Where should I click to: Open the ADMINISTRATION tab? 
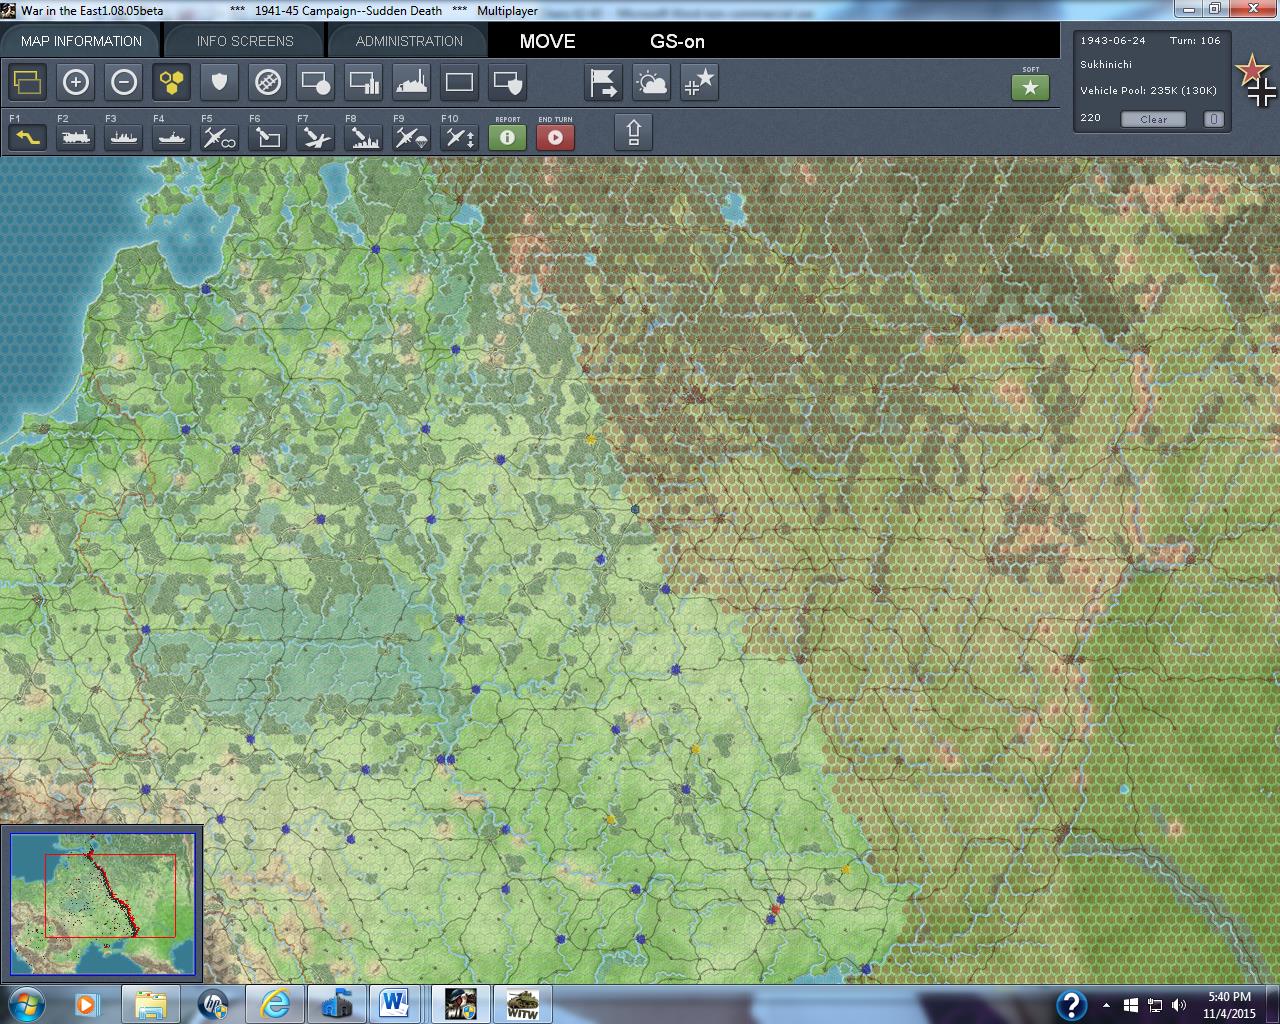(x=409, y=41)
